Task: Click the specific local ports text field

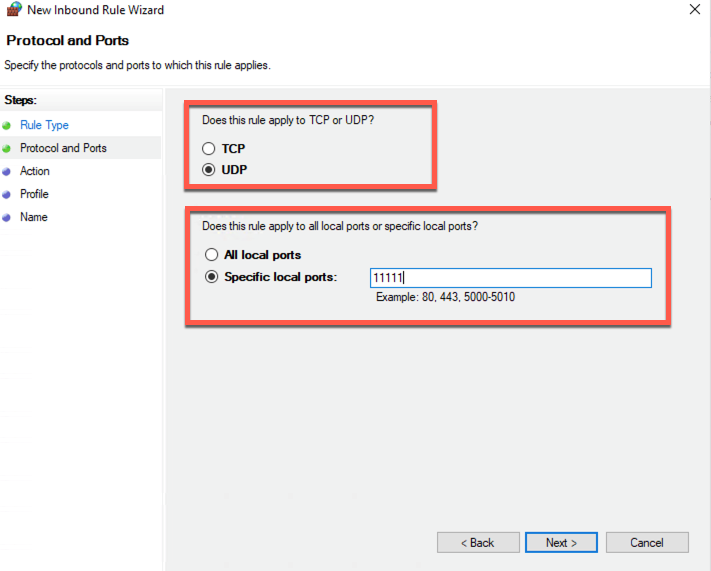Action: pyautogui.click(x=510, y=278)
